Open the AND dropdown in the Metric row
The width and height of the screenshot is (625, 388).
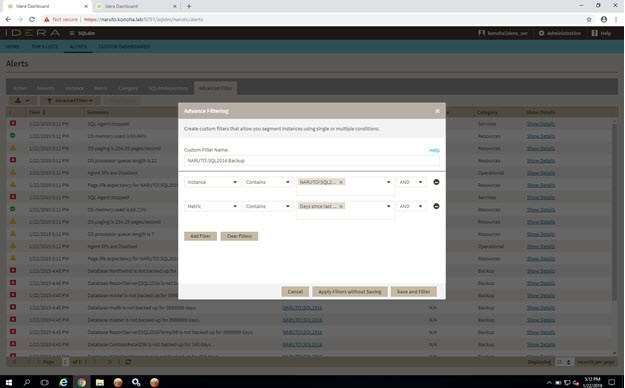[x=411, y=206]
